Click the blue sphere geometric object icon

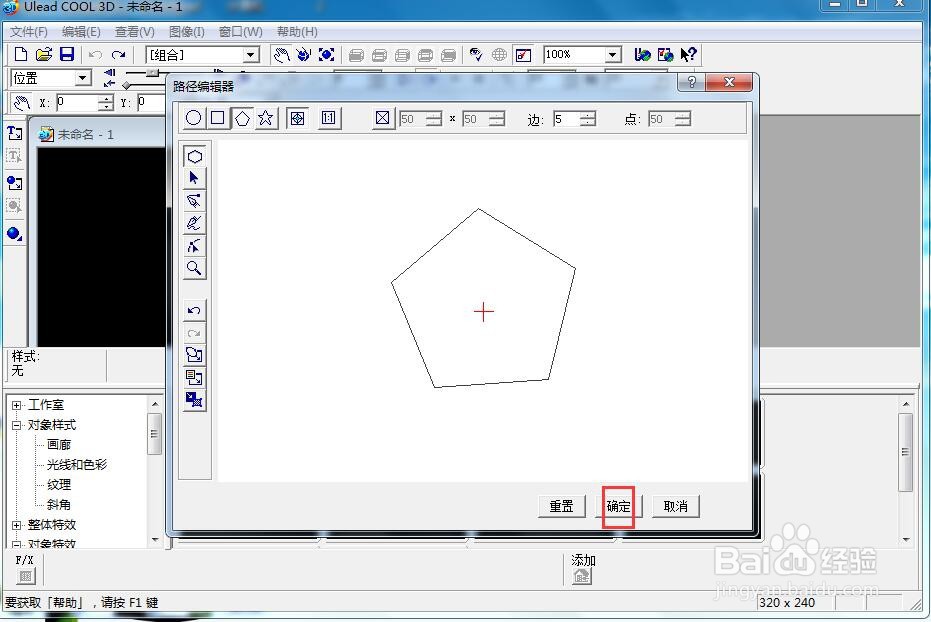click(14, 233)
